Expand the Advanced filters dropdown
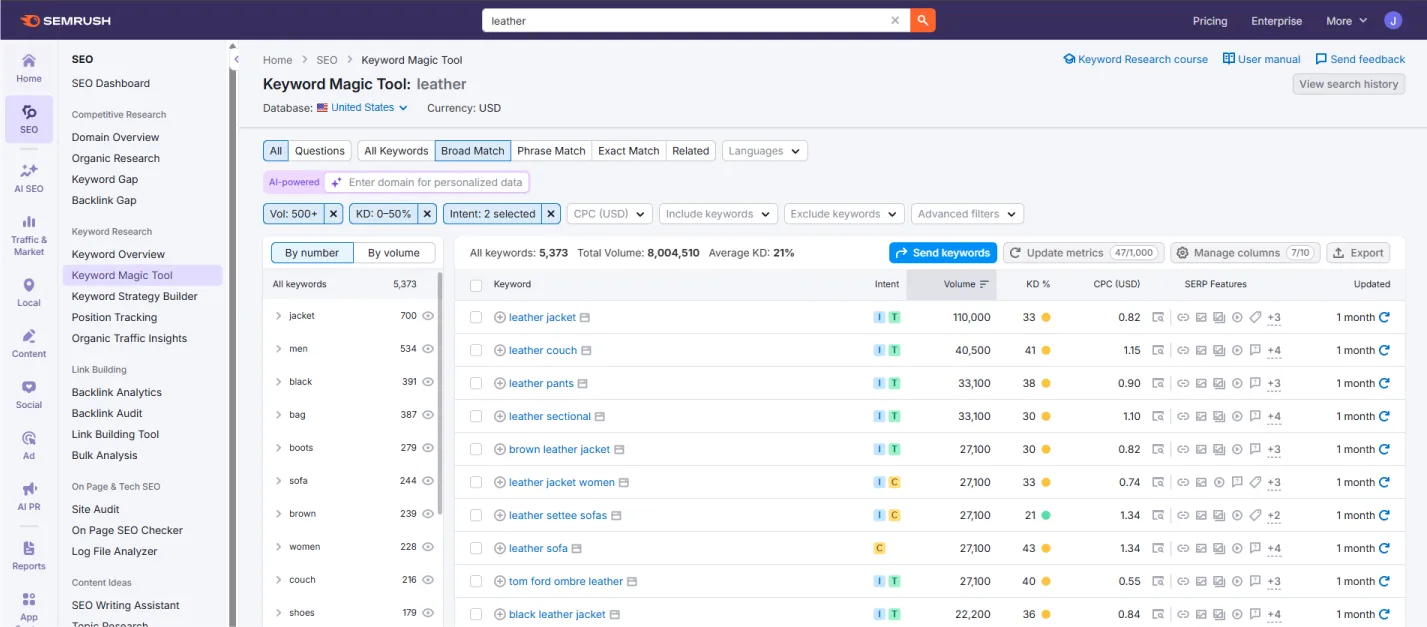Screen dimensions: 1427x627 (967, 214)
